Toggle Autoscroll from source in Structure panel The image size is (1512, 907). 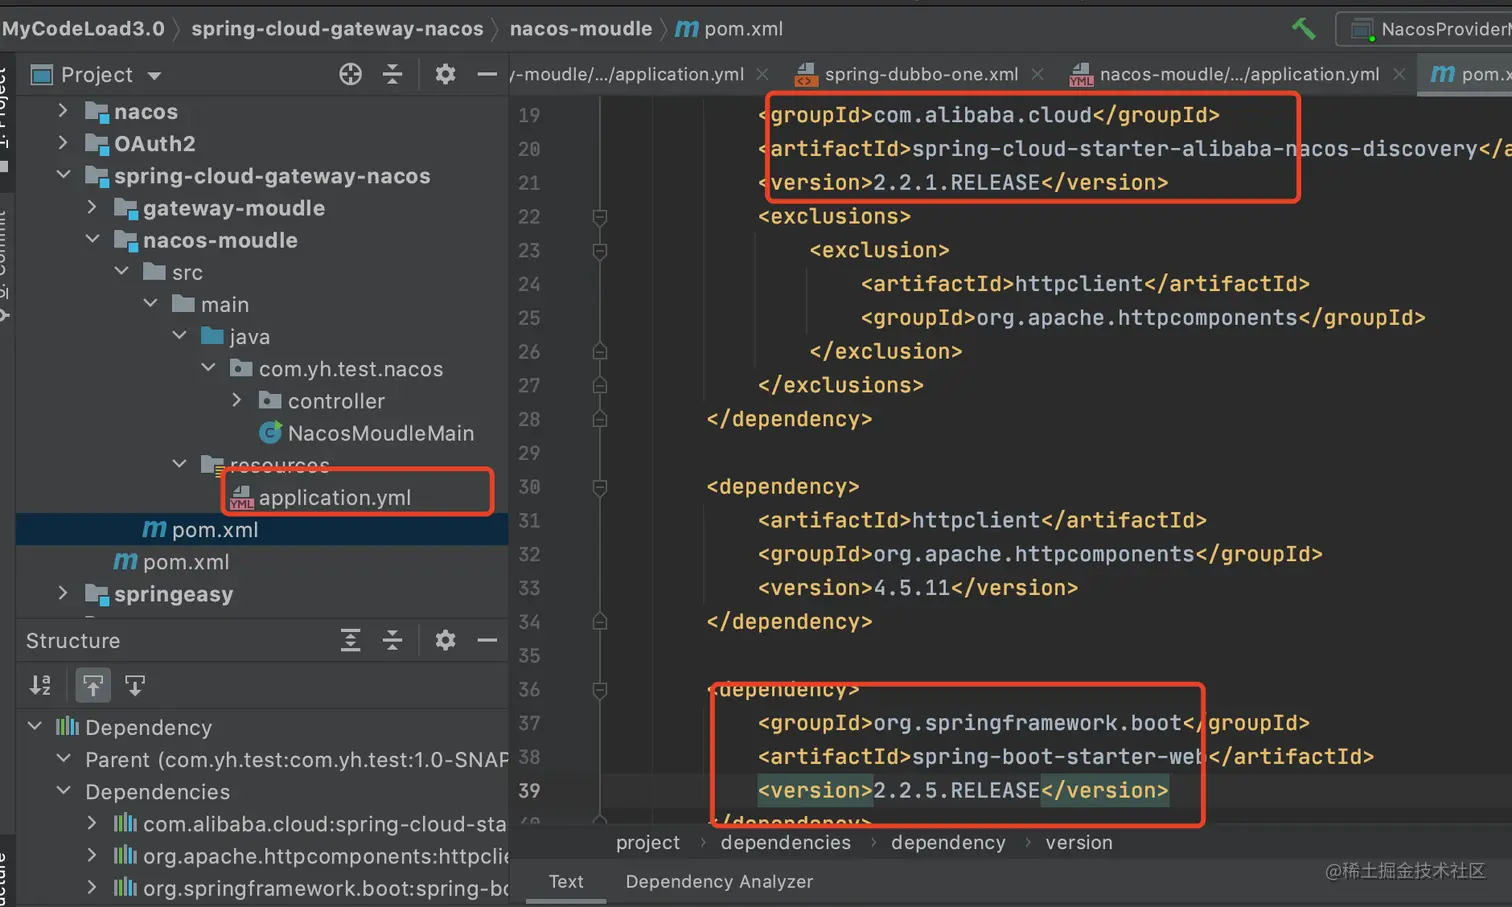[135, 685]
